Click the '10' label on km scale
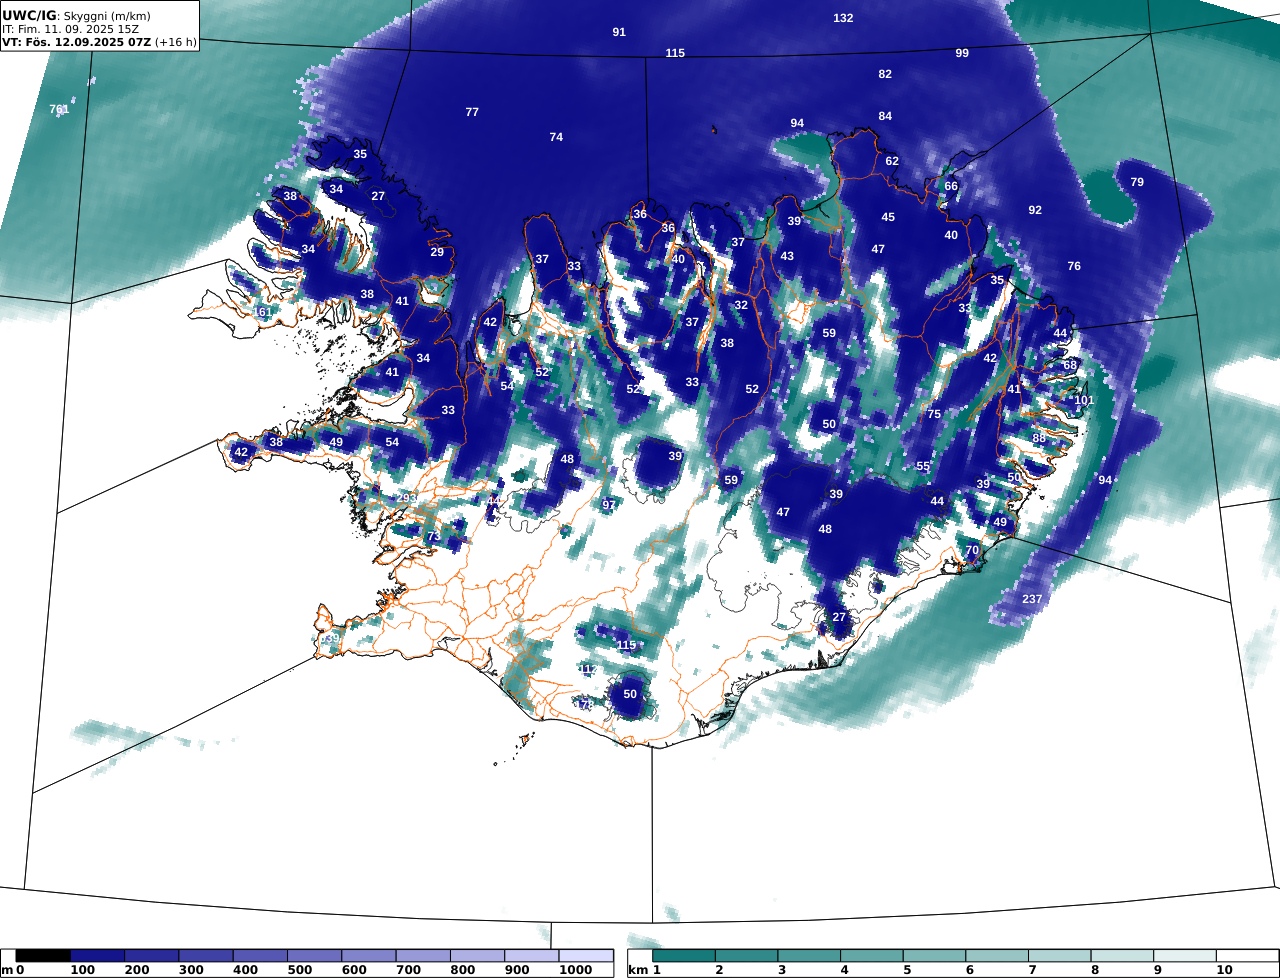 pyautogui.click(x=1224, y=971)
